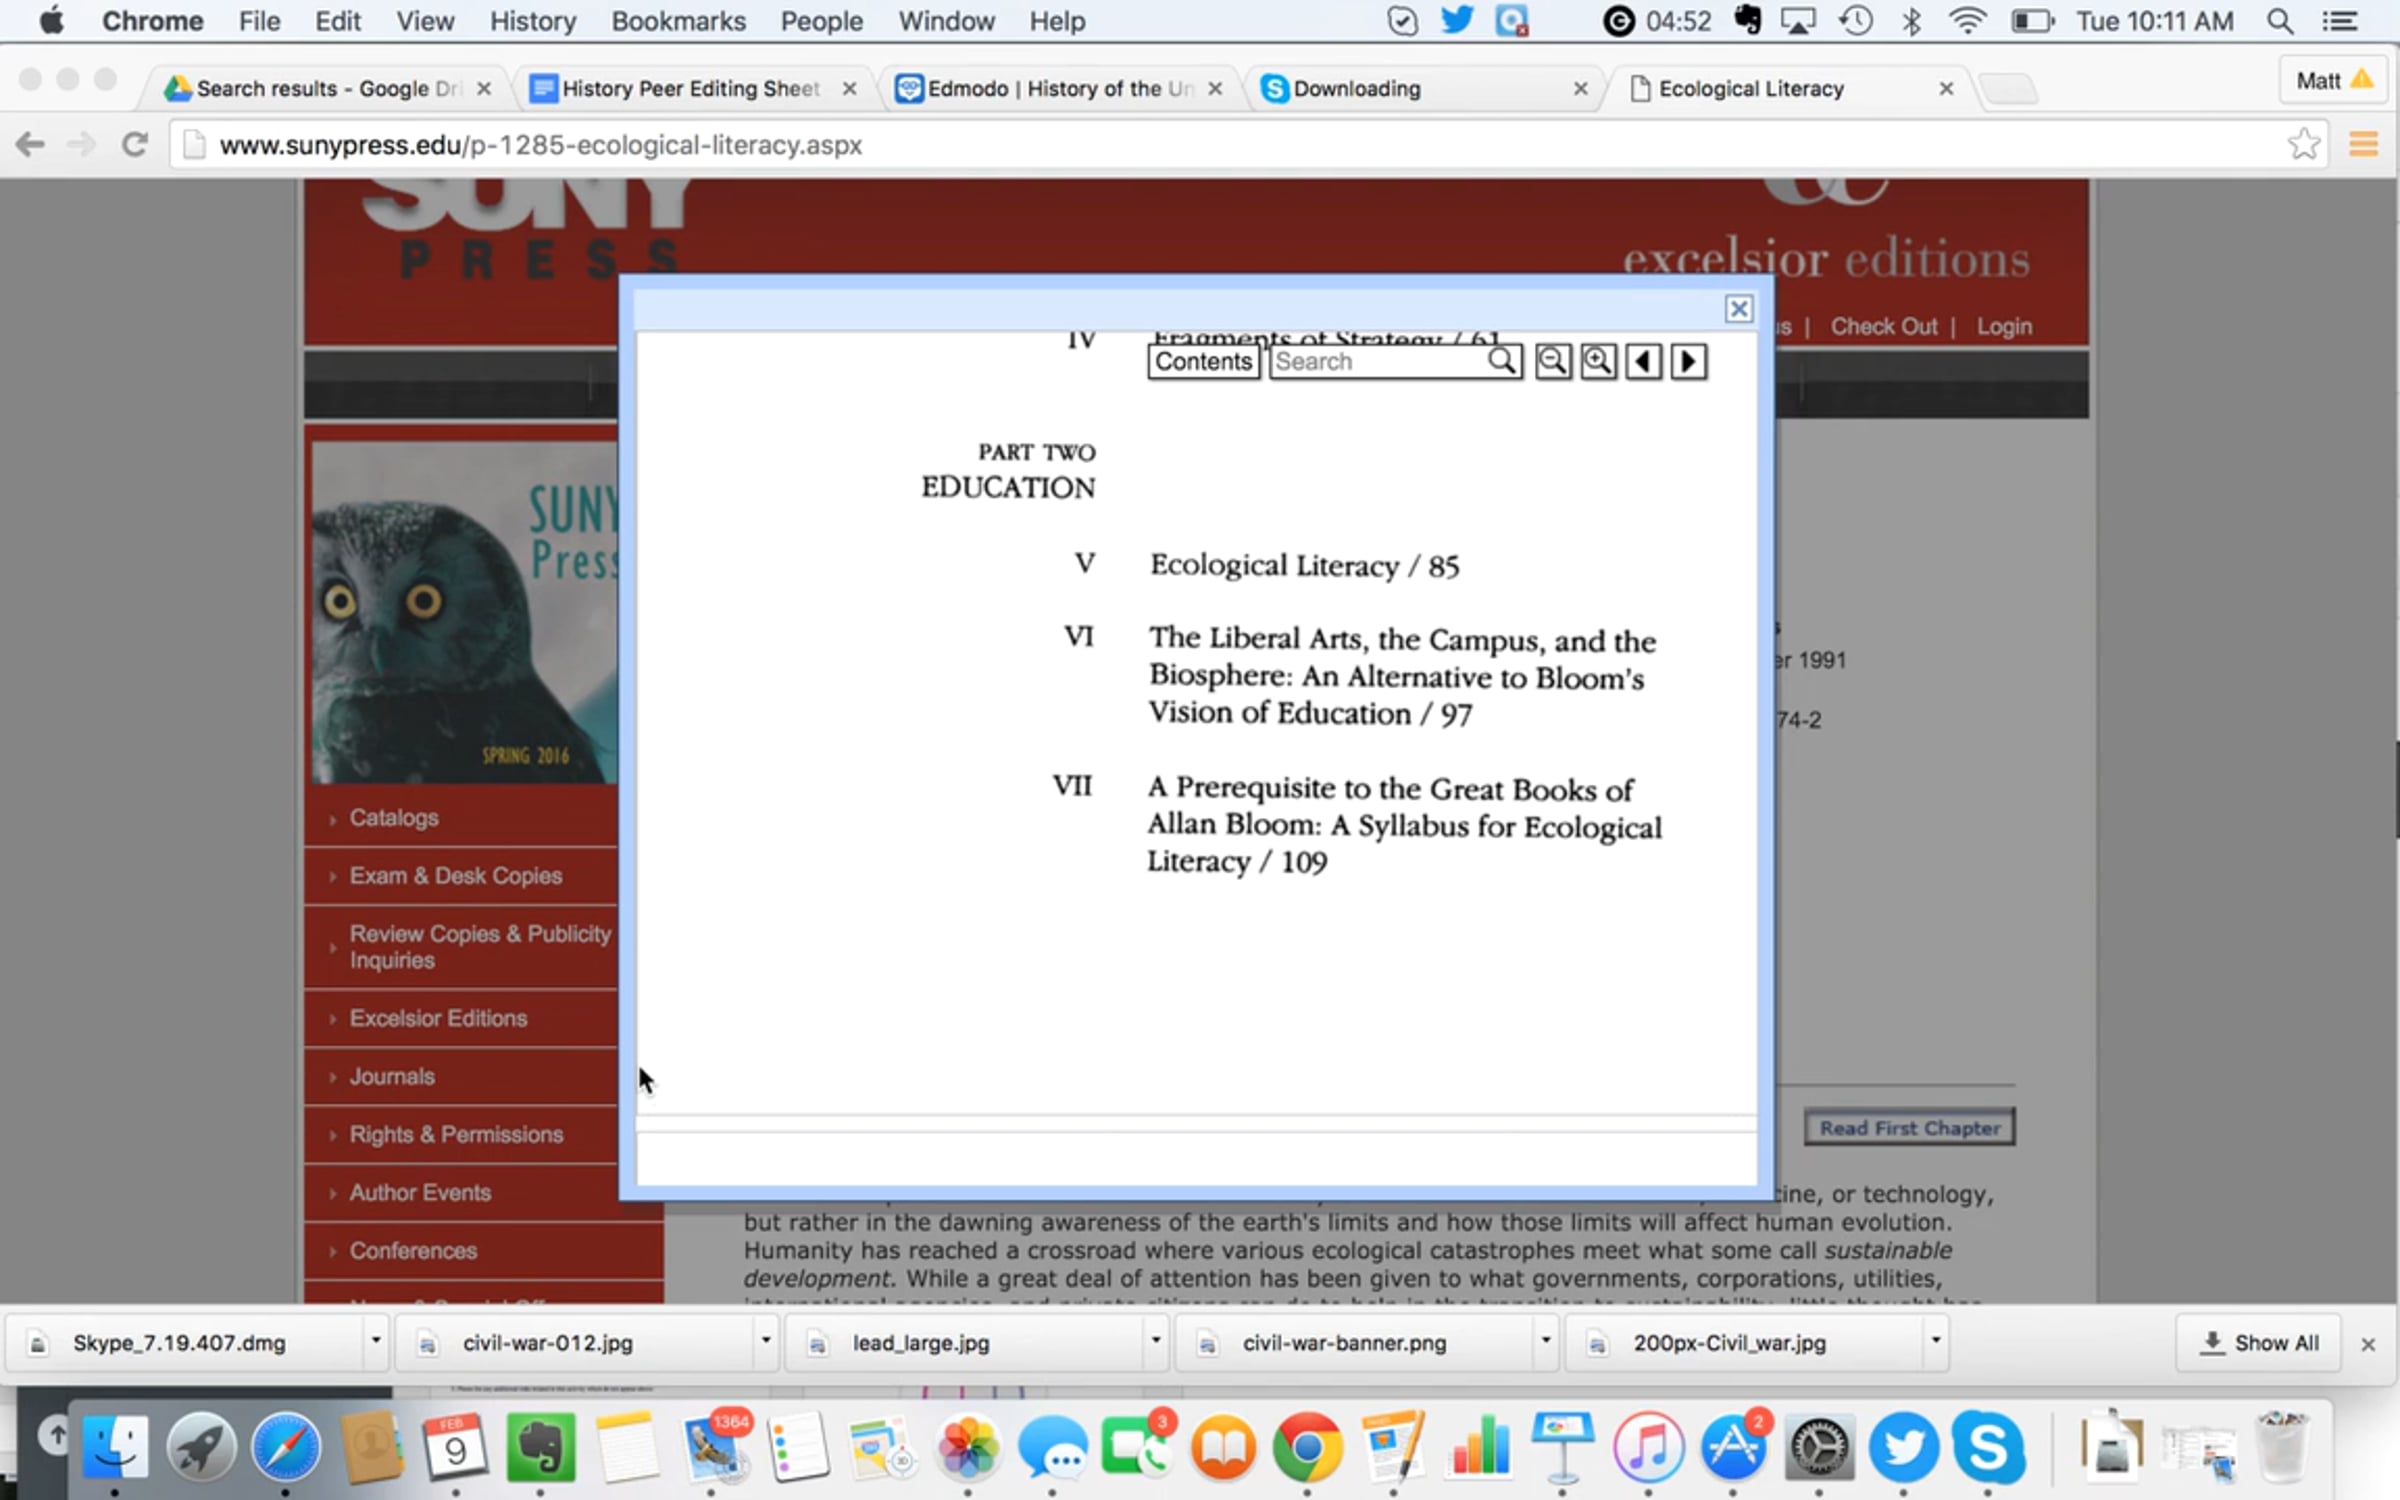Open dropdown for lead_large.jpg download

pyautogui.click(x=1155, y=1341)
